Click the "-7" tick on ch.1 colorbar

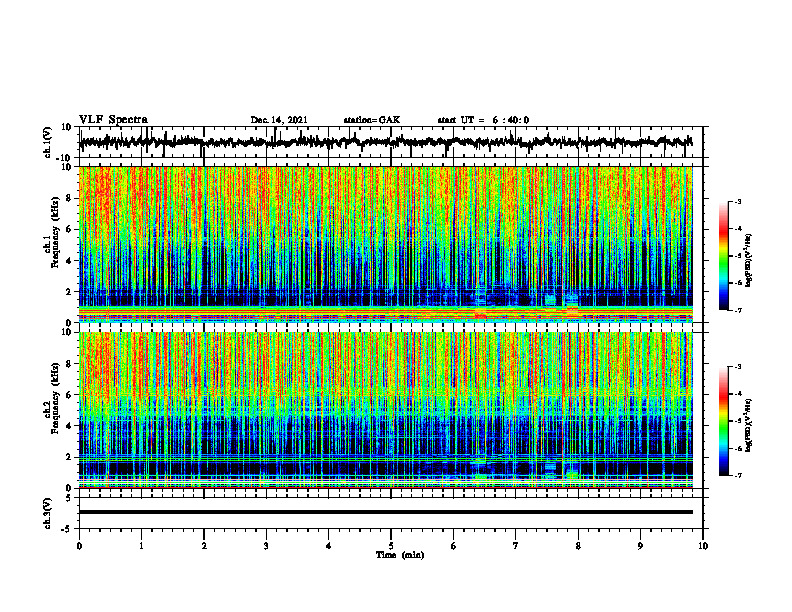coord(738,310)
